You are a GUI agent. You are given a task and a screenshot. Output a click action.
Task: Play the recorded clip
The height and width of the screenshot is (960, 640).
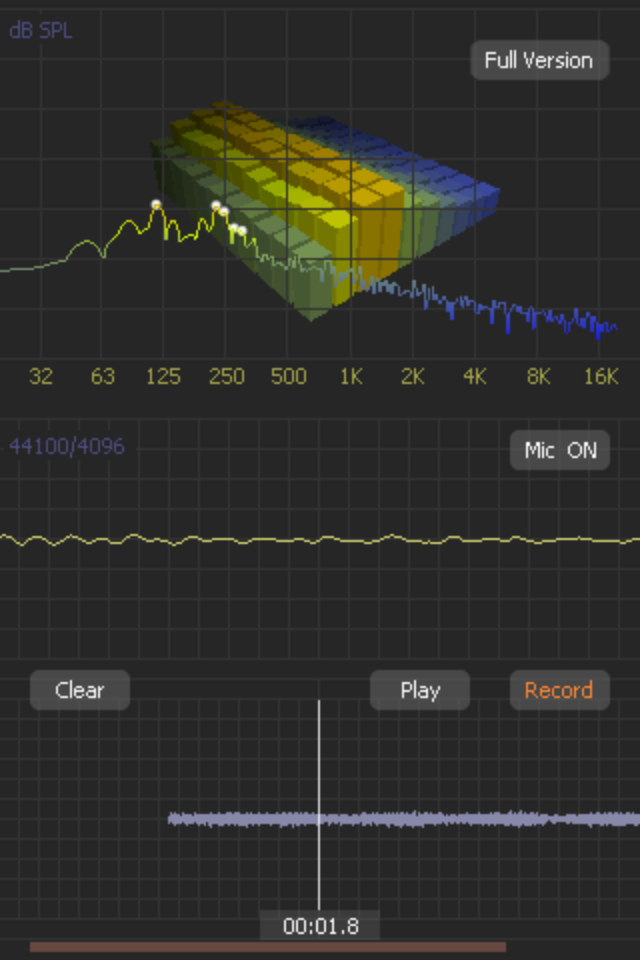coord(420,690)
